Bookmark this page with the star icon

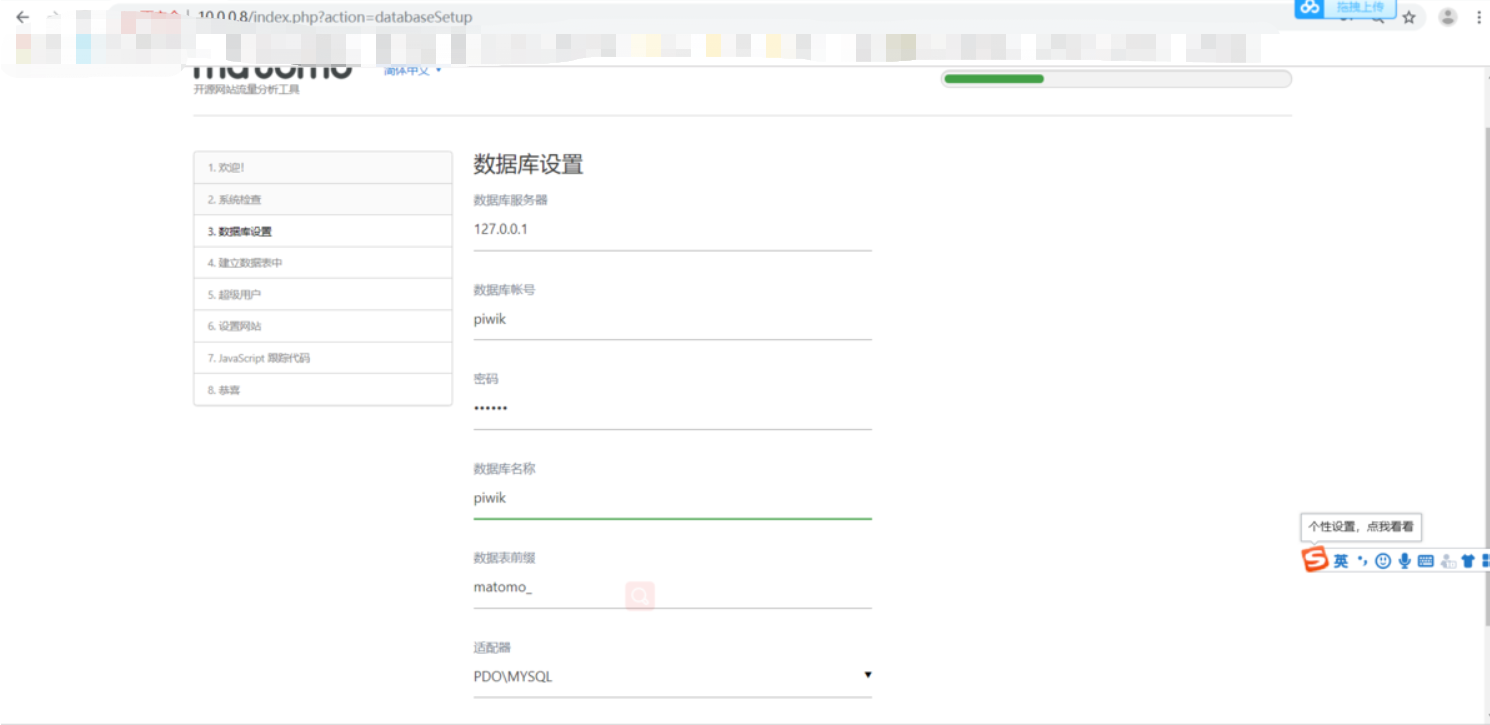click(1409, 17)
